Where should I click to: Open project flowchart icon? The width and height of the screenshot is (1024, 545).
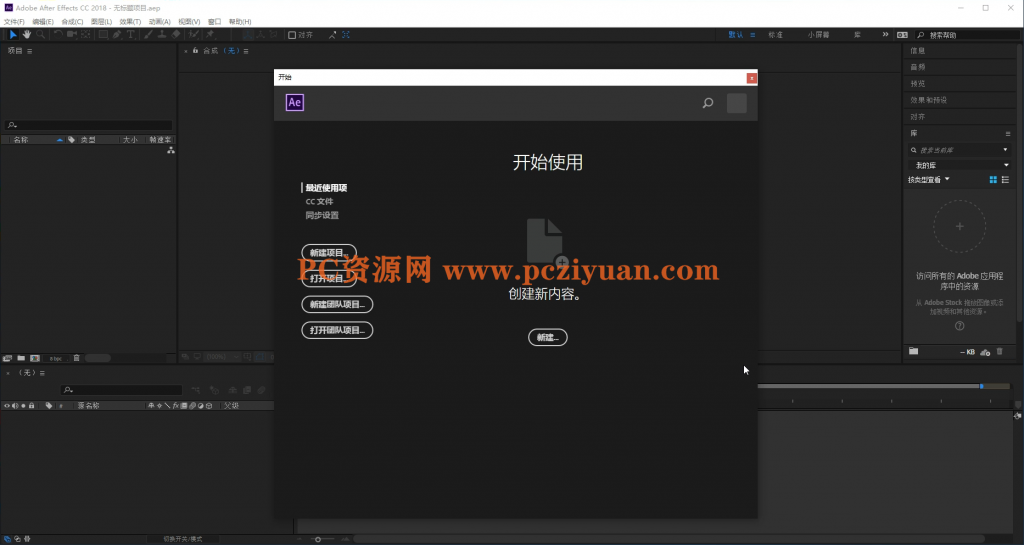(x=170, y=150)
